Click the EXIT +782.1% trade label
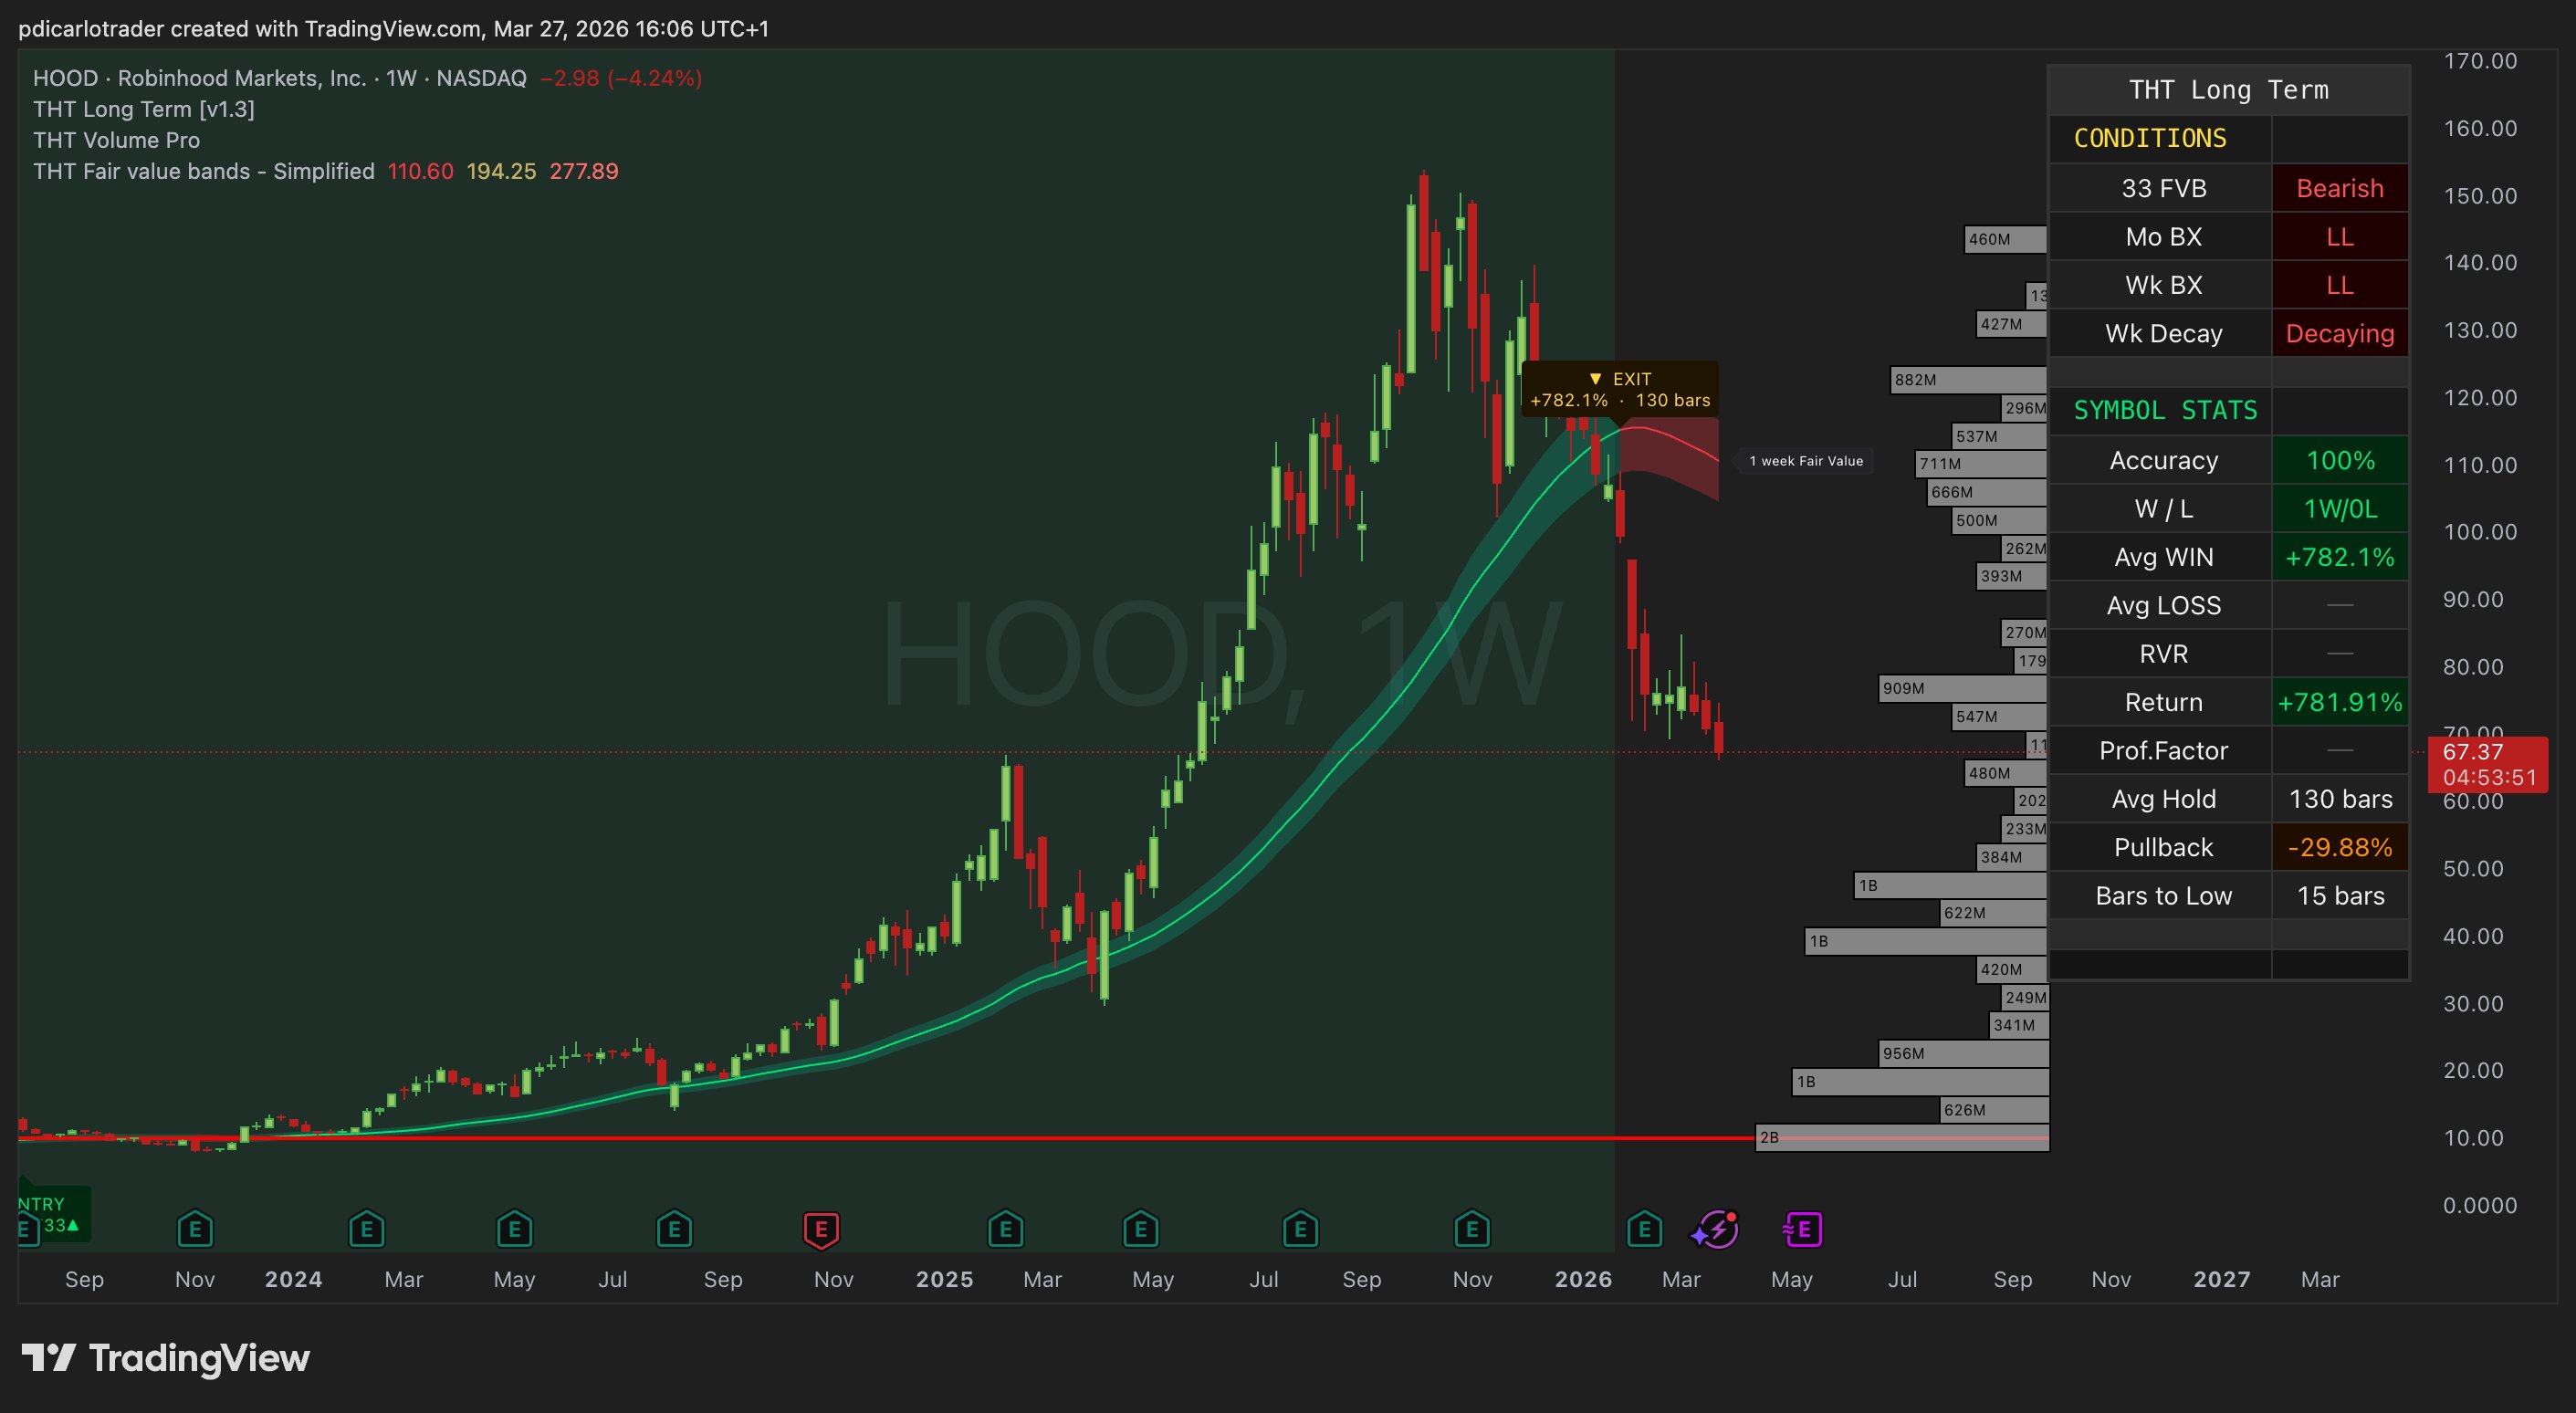 click(1620, 390)
